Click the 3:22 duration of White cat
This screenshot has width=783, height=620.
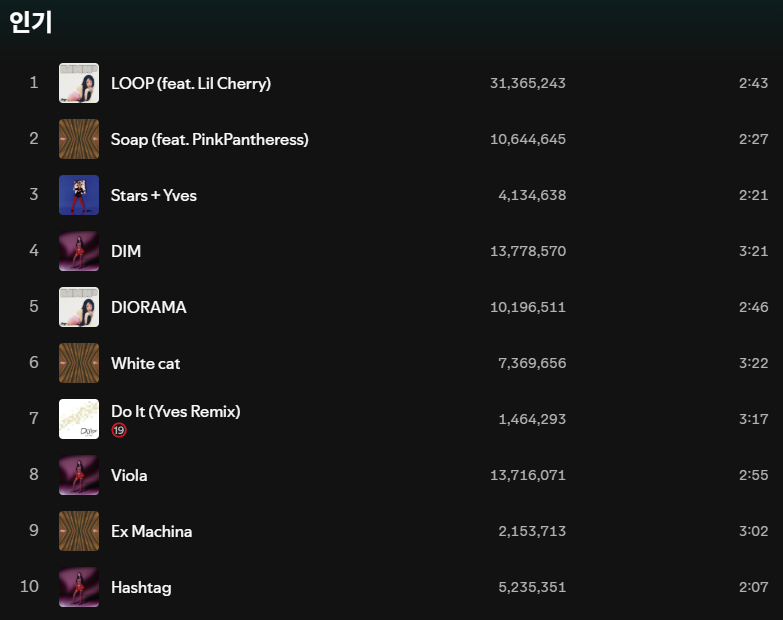[753, 363]
